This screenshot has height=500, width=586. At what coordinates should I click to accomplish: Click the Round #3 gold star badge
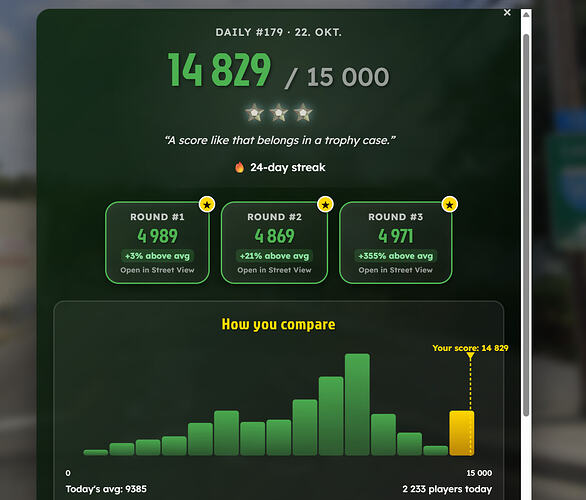pyautogui.click(x=450, y=204)
